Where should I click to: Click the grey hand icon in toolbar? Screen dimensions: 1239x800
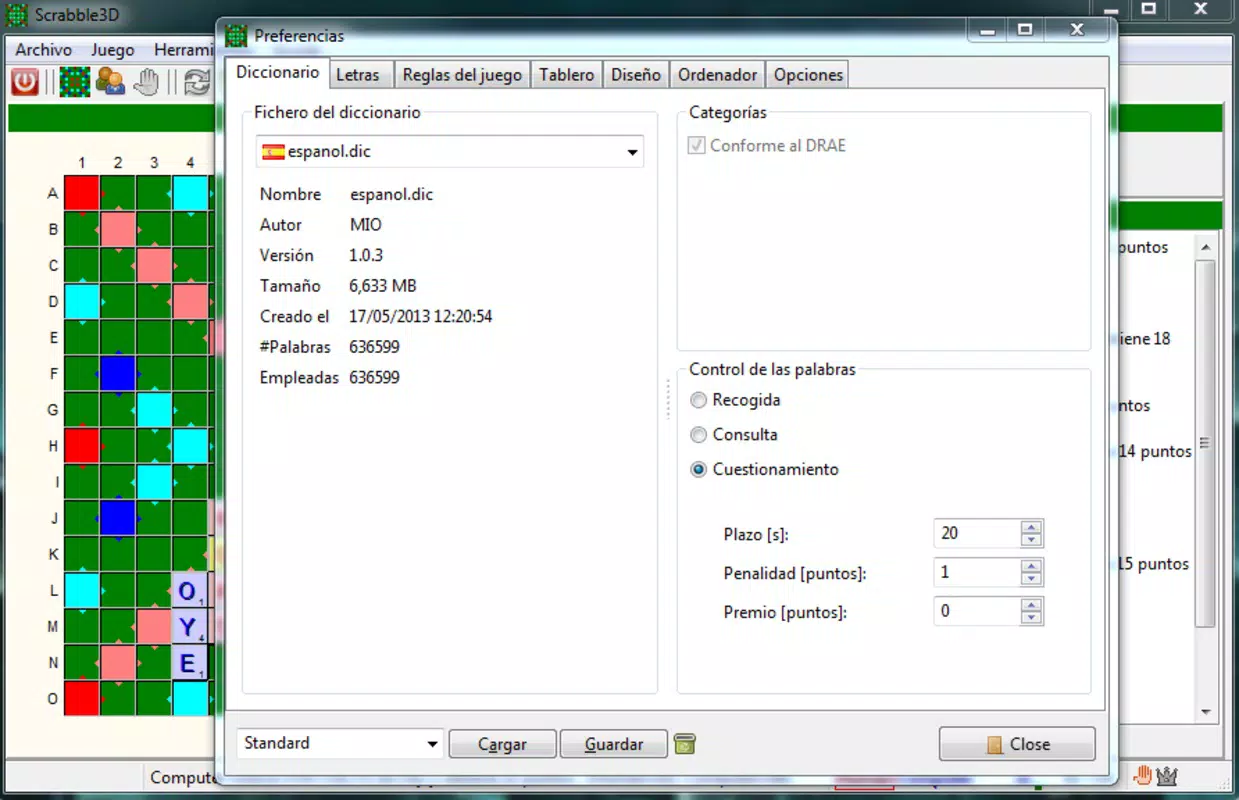[x=146, y=82]
